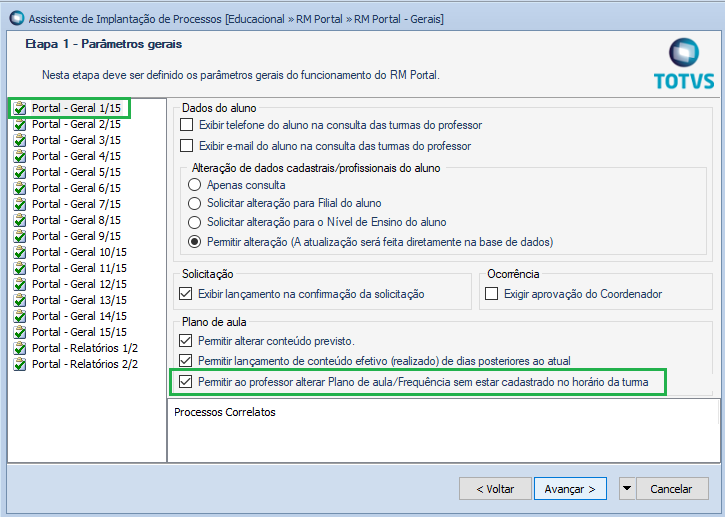The image size is (725, 517).
Task: Click the clipboard icon beside Portal - Geral 13/15
Action: [x=20, y=300]
